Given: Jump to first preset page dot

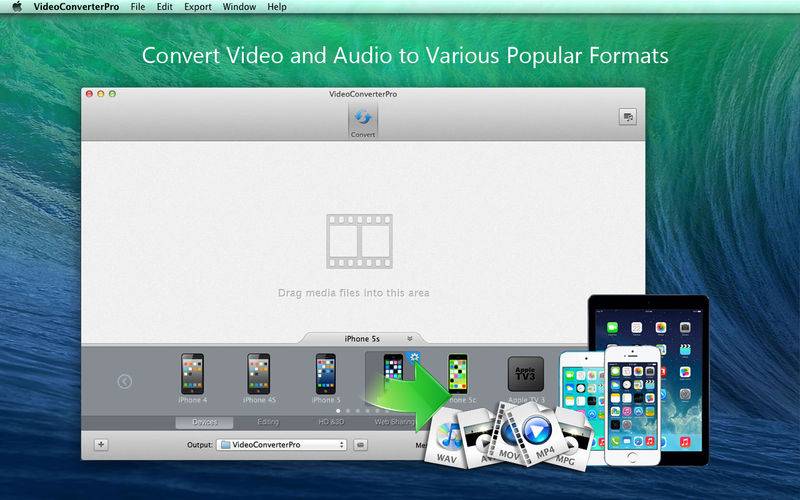Looking at the screenshot, I should pyautogui.click(x=338, y=410).
